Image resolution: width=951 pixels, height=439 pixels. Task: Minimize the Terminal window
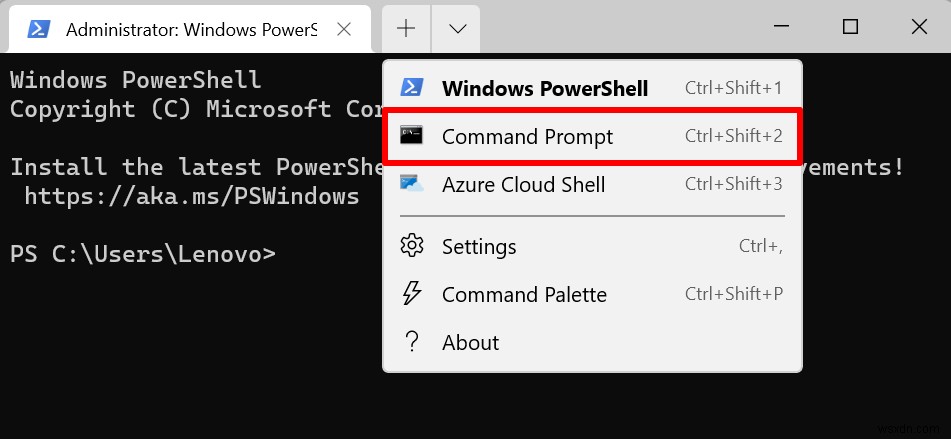(x=781, y=27)
